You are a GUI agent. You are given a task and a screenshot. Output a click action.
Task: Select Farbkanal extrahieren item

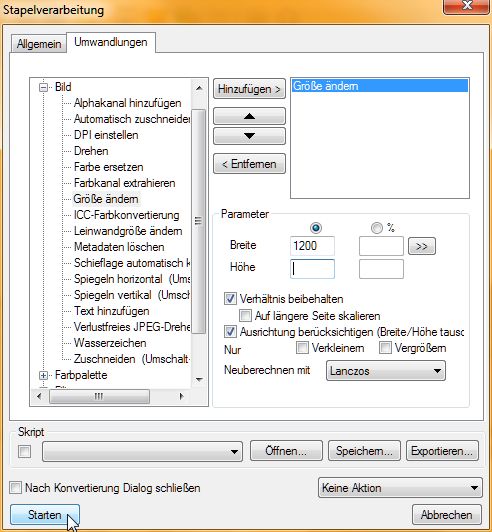point(125,183)
